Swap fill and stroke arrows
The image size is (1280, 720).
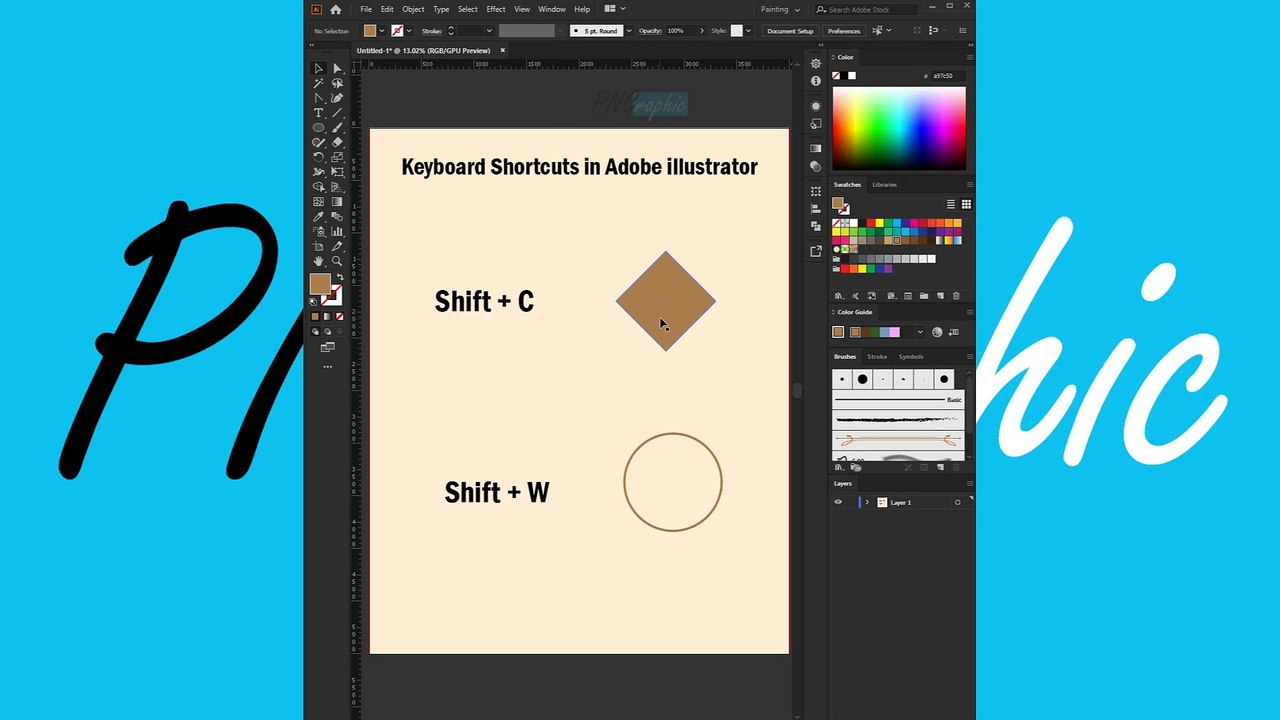pos(339,277)
